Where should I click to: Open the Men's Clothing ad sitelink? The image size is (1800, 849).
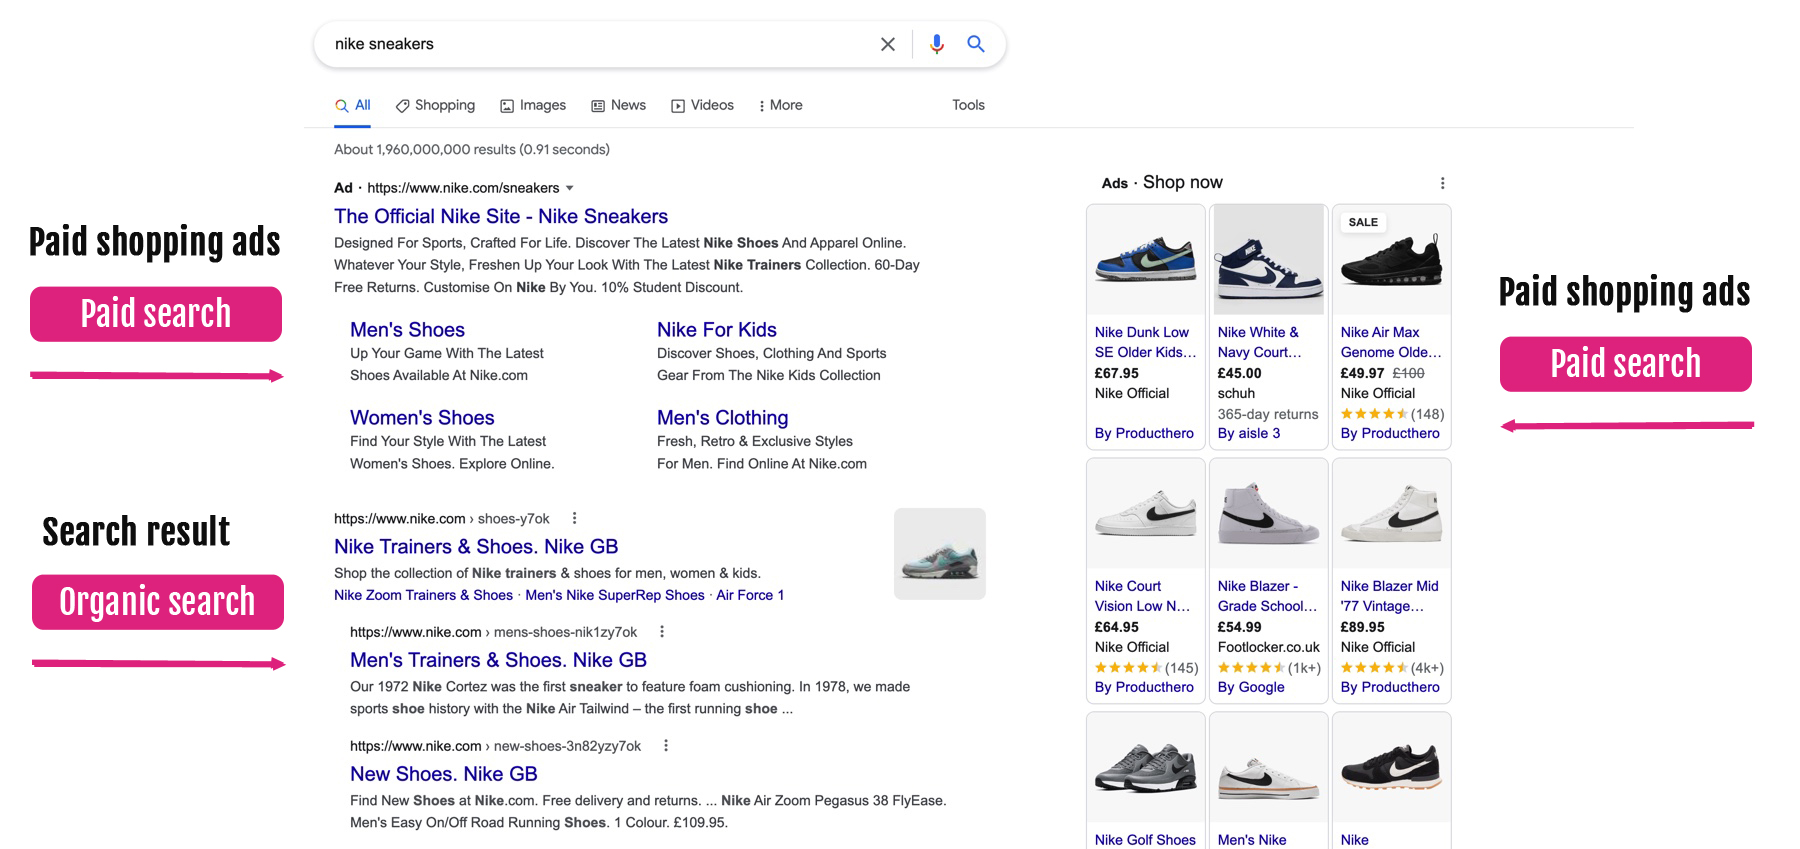722,418
